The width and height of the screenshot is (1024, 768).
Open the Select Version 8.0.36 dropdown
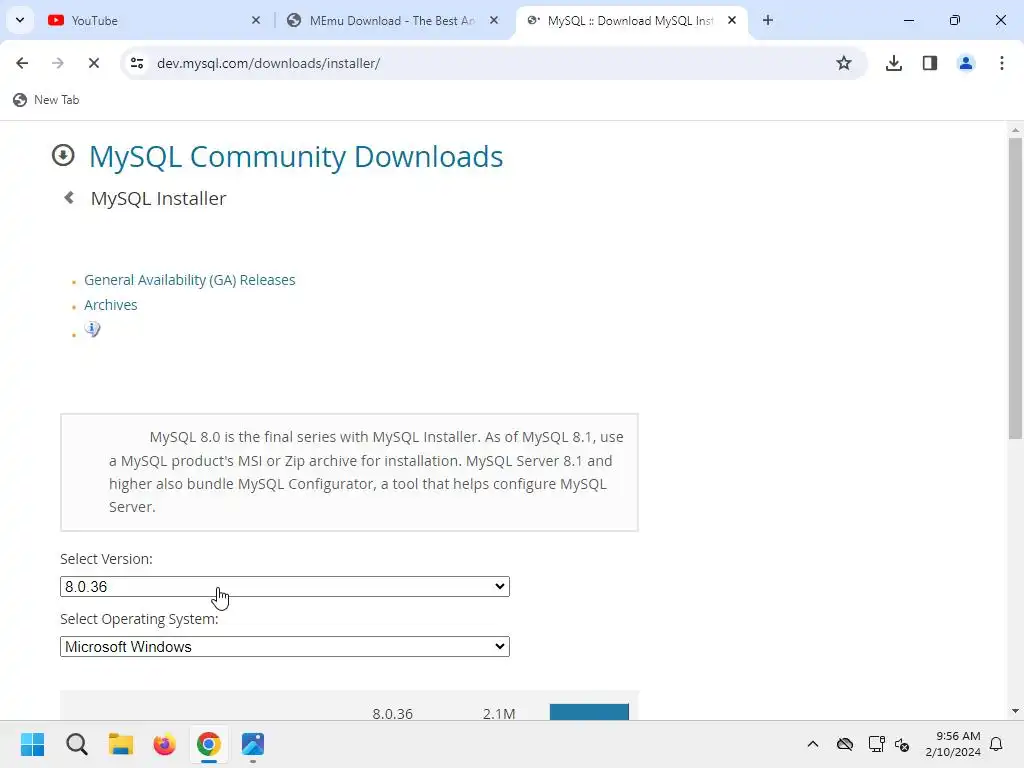(x=285, y=586)
